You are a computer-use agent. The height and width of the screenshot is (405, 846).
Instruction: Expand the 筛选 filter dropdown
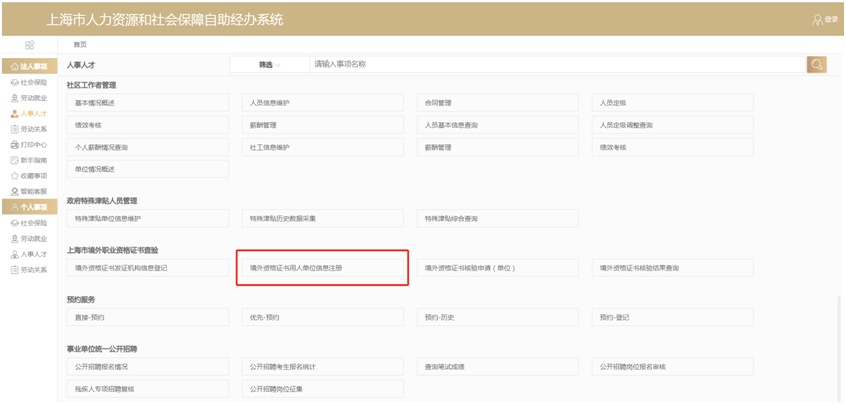270,65
